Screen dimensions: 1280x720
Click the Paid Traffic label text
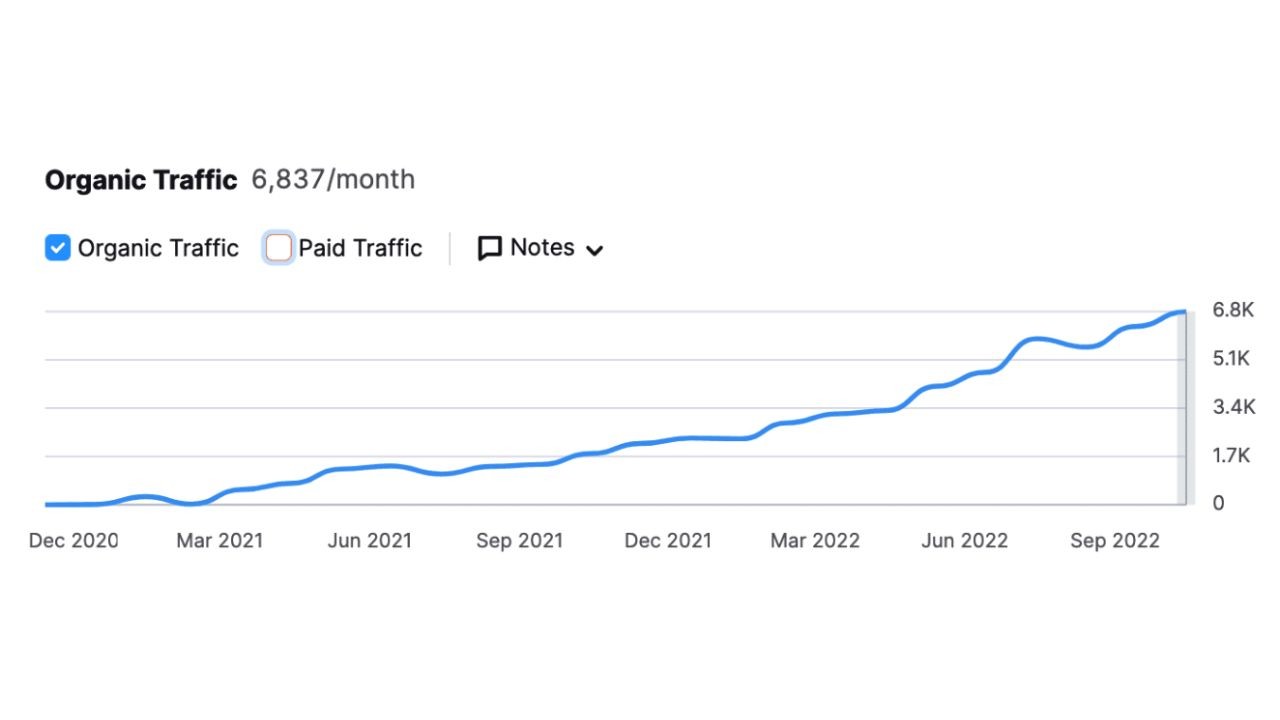360,248
